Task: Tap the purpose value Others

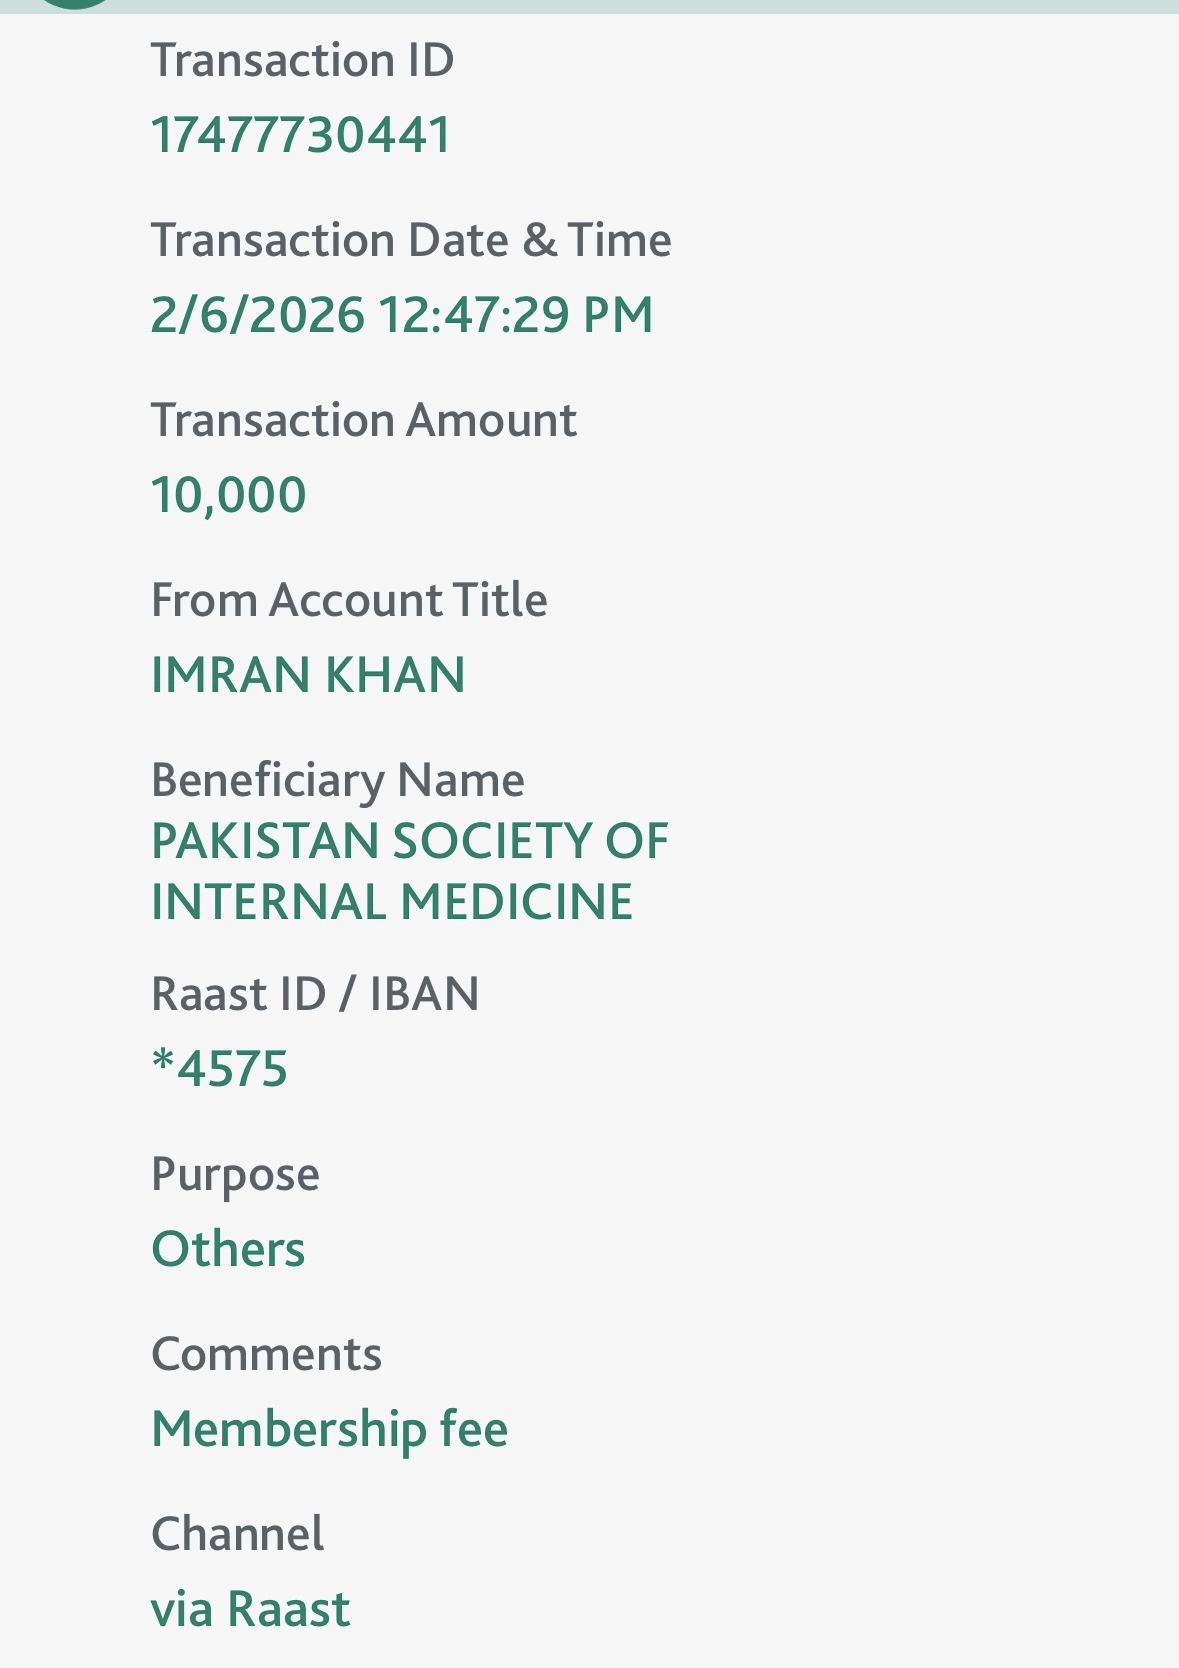Action: (228, 1249)
